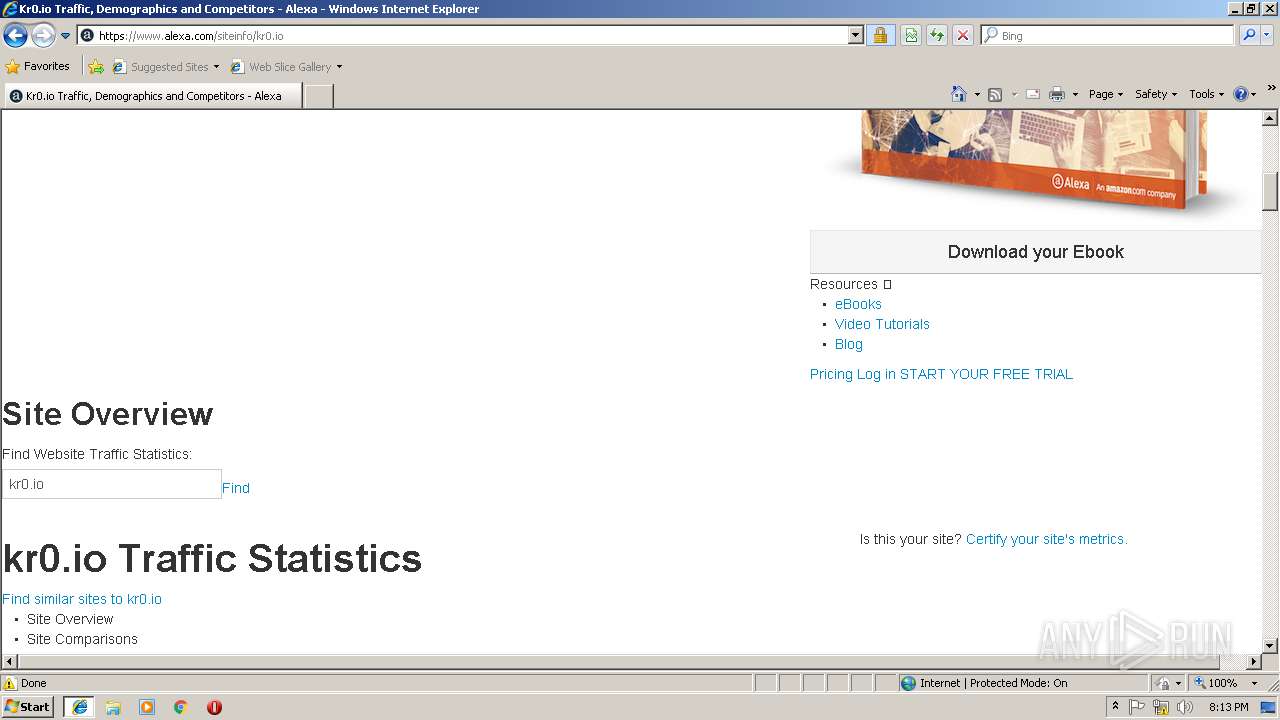View the security lock report icon
The width and height of the screenshot is (1280, 720).
880,36
